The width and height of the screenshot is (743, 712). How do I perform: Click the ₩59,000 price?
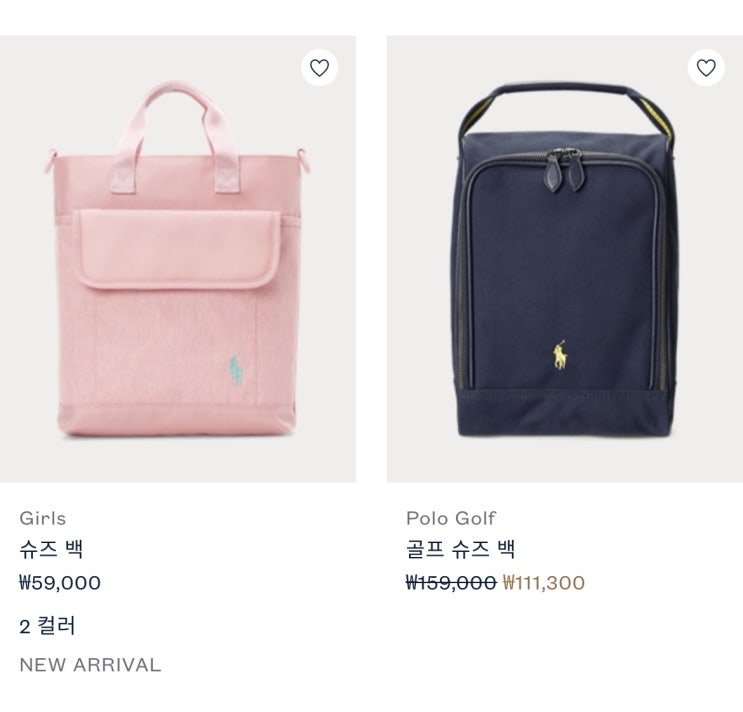tap(60, 583)
